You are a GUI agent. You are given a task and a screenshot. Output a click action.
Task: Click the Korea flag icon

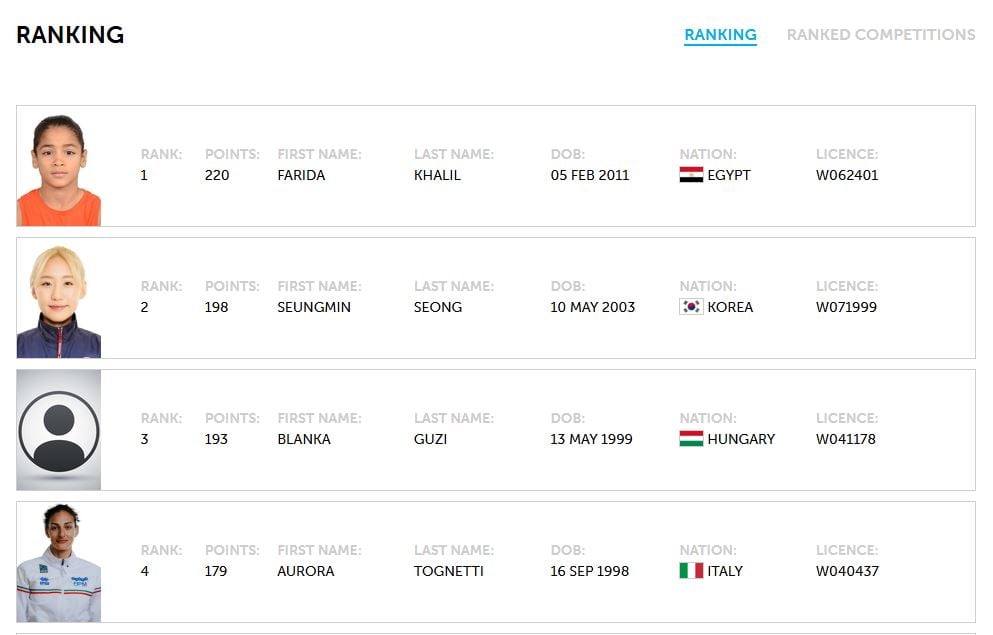tap(691, 307)
